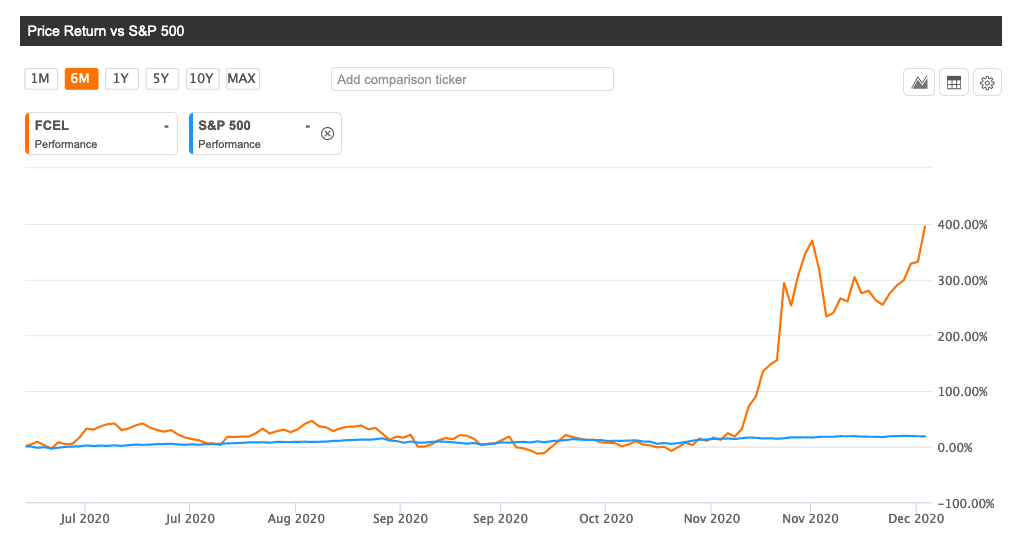Click the Price Return vs S&P 500 header
Screen dimensions: 1016x545
106,31
